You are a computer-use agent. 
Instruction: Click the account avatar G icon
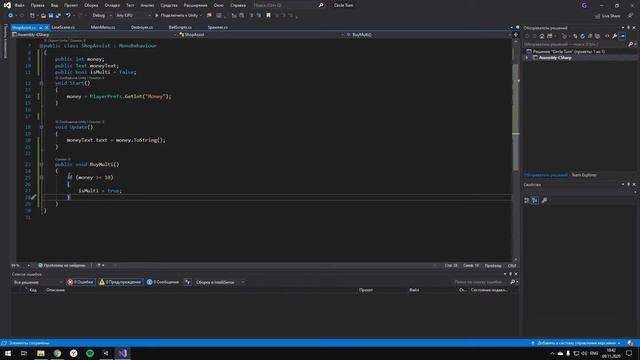pyautogui.click(x=584, y=5)
